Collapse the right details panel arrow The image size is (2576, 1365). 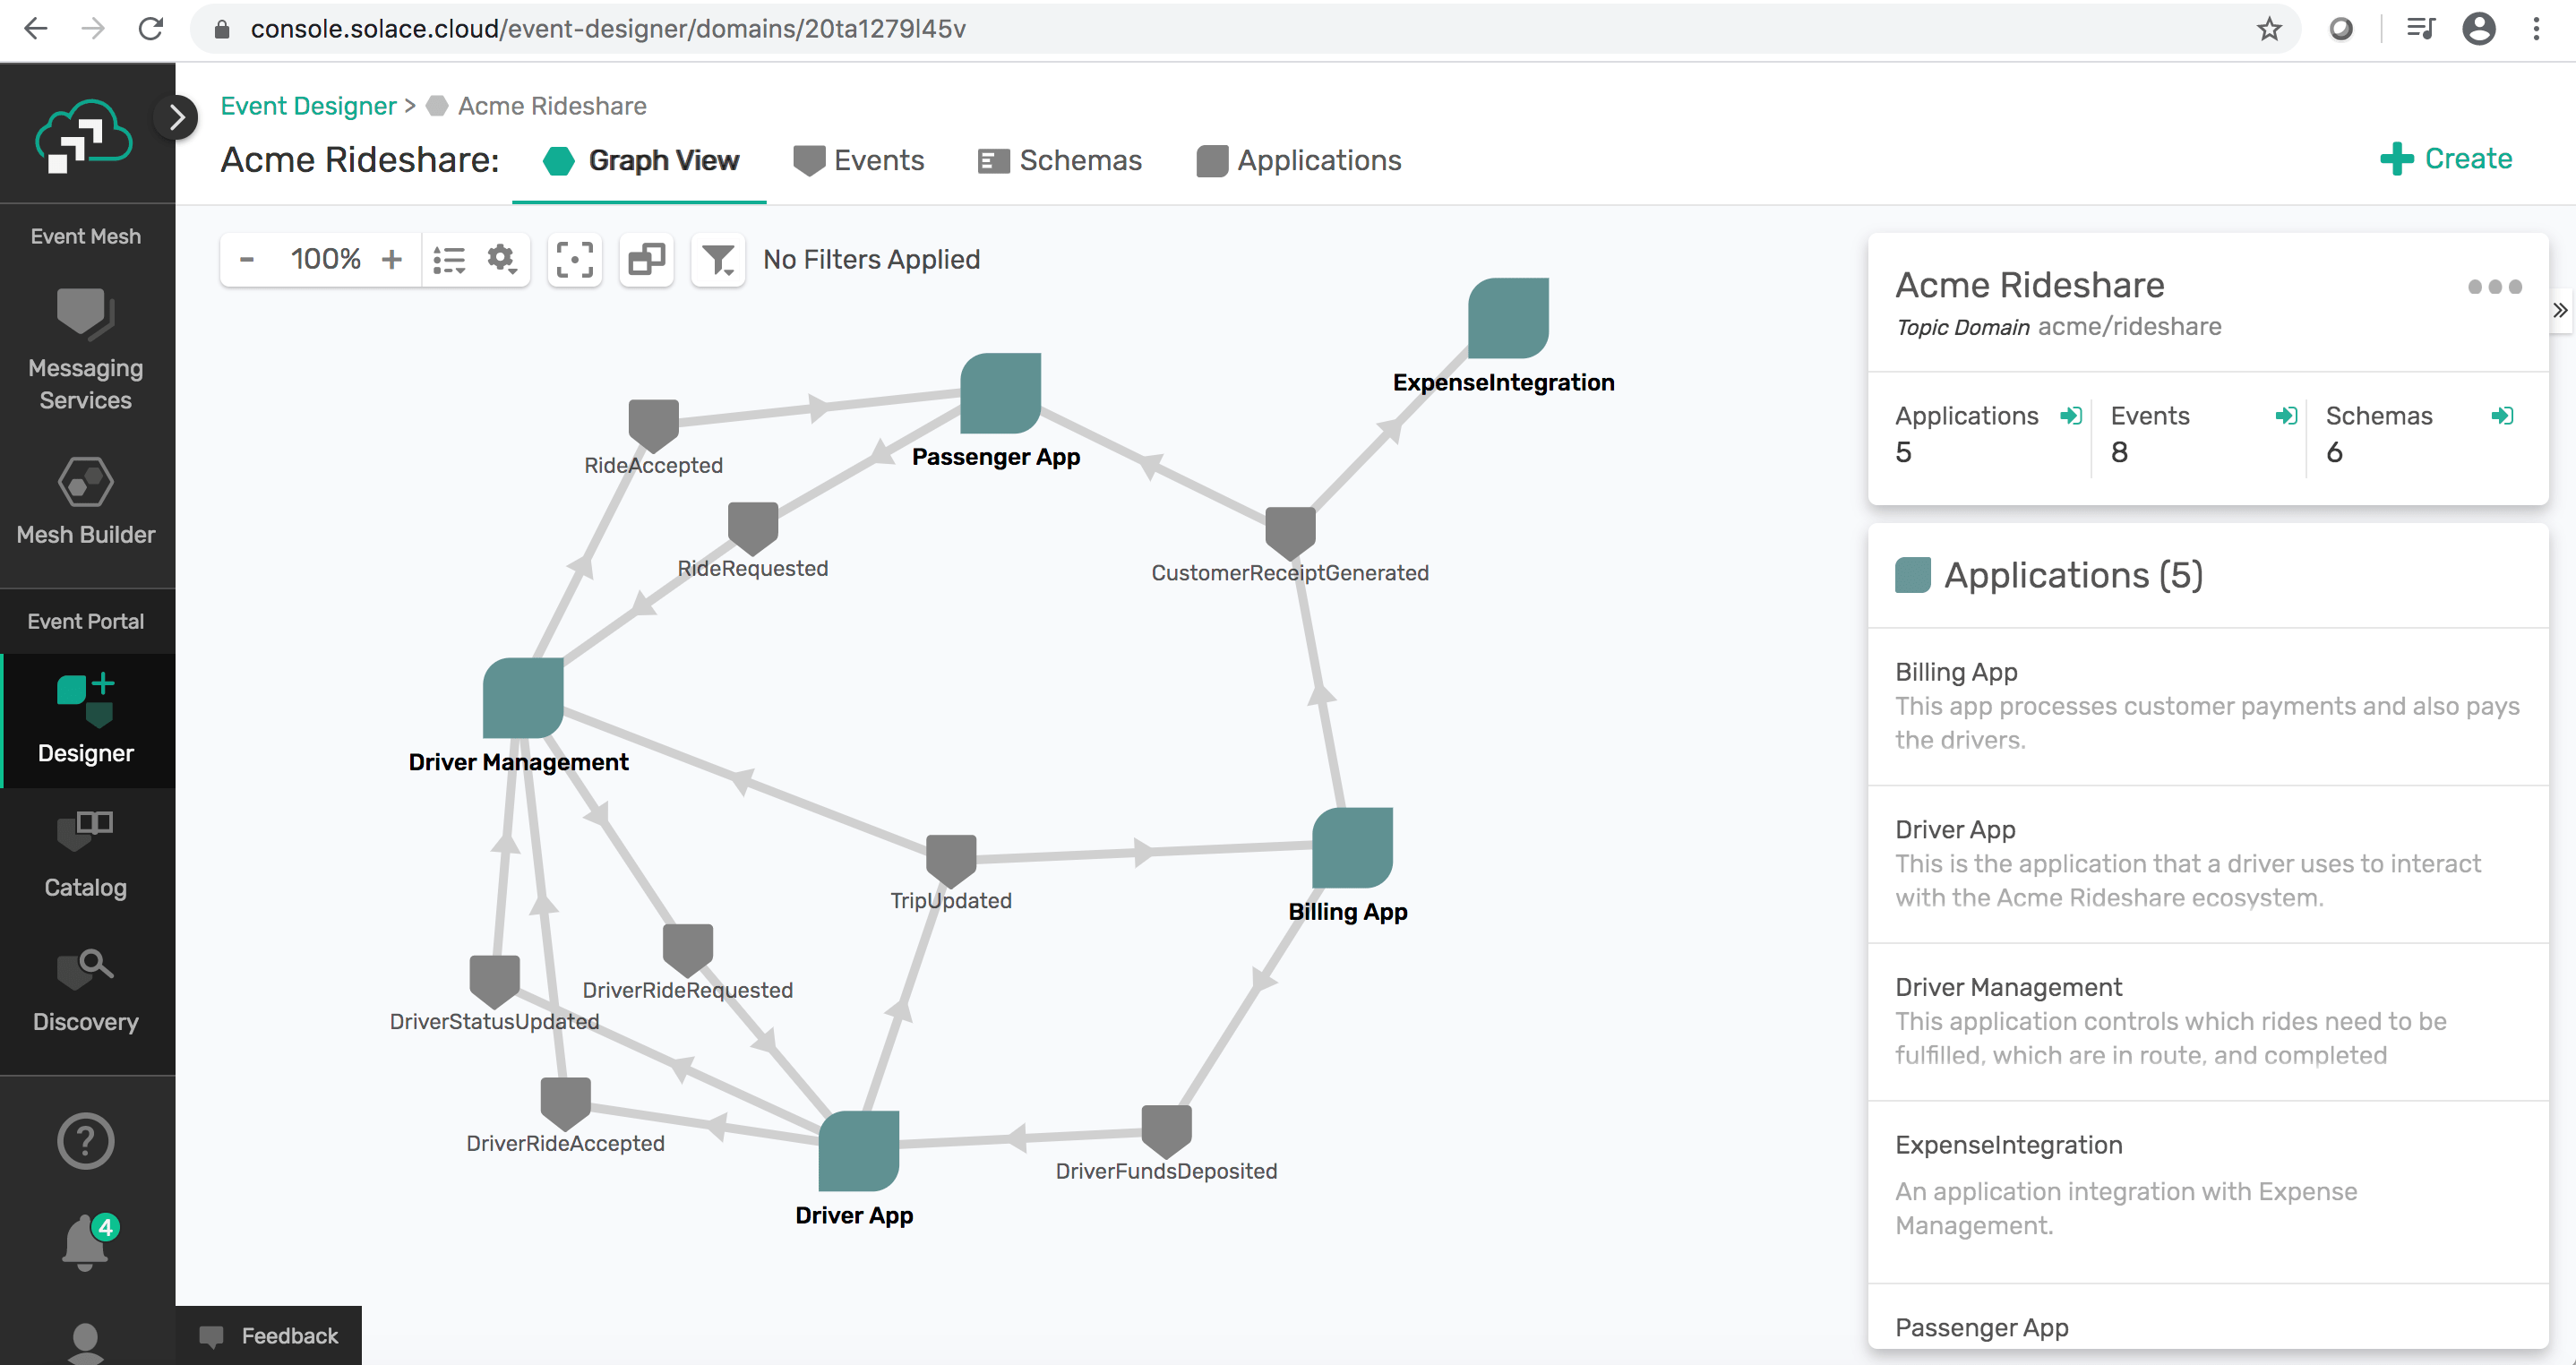[2559, 310]
